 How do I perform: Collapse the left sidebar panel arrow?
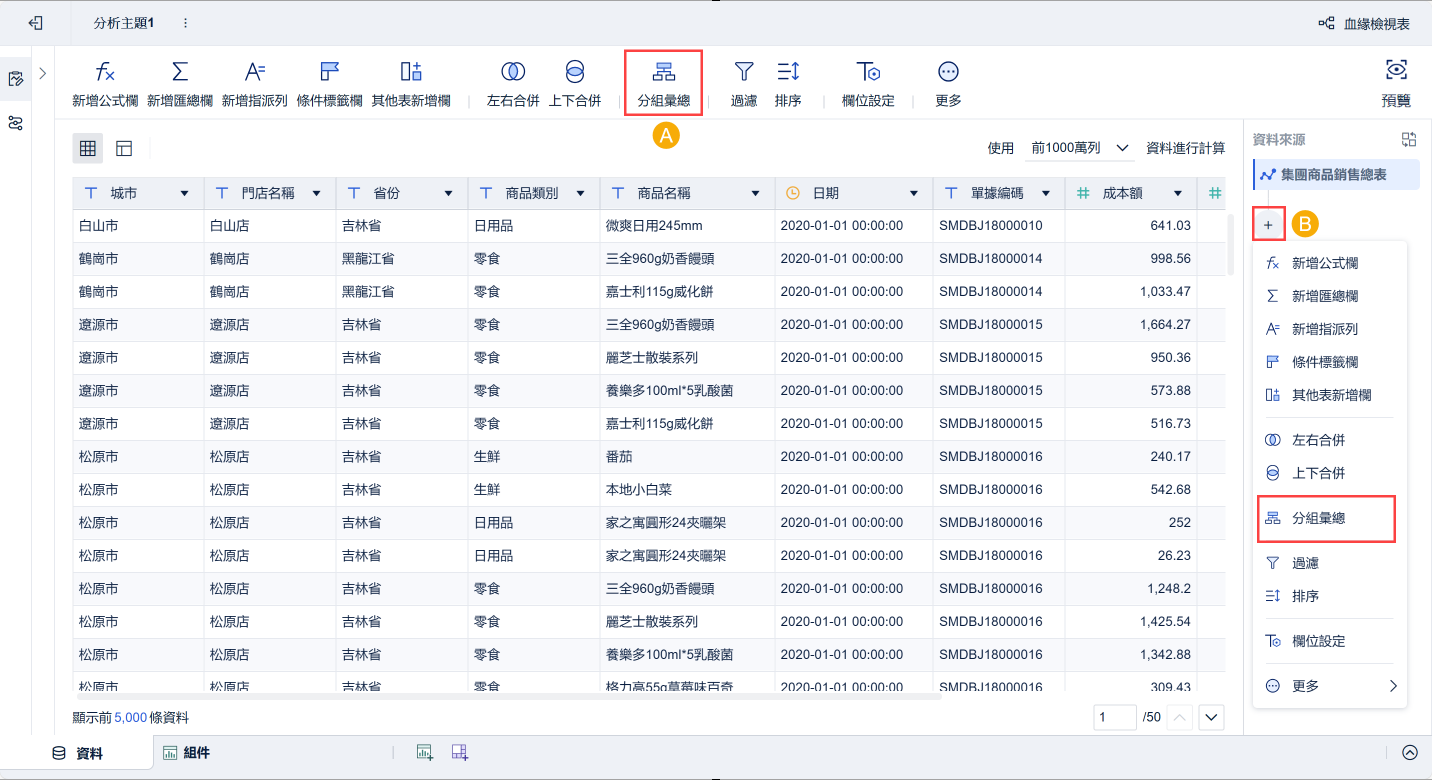pos(43,72)
